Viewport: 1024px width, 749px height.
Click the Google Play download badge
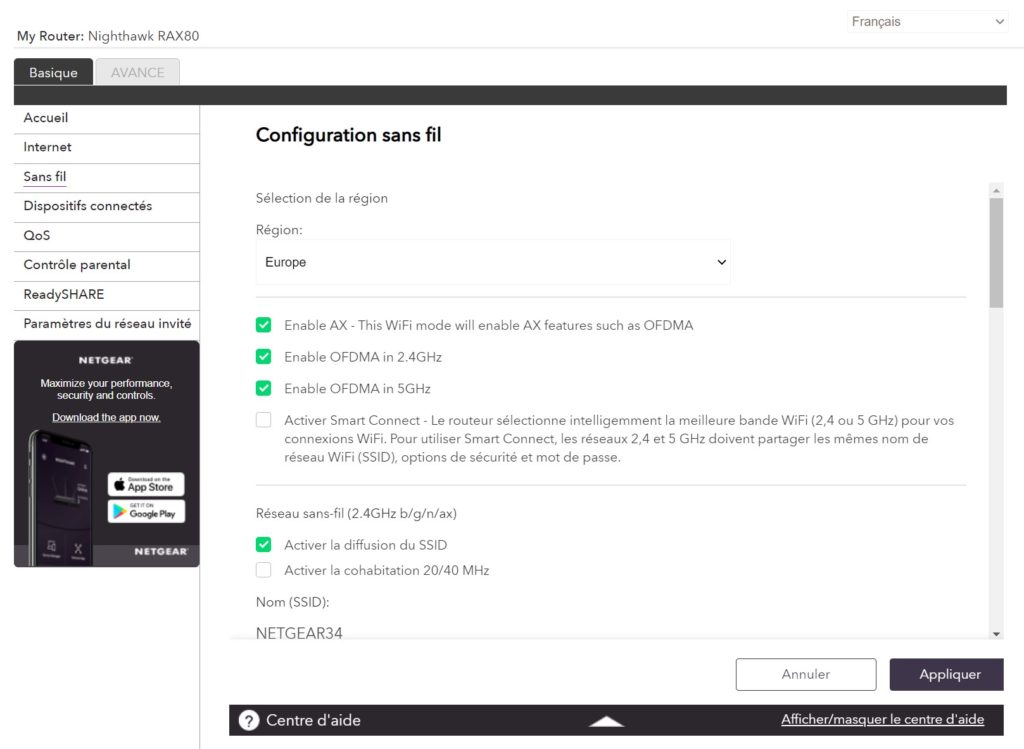click(146, 511)
